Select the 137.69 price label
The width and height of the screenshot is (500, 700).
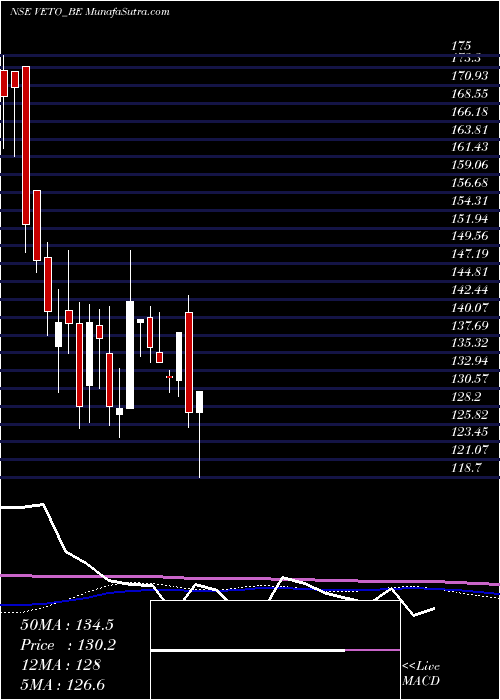coord(470,325)
